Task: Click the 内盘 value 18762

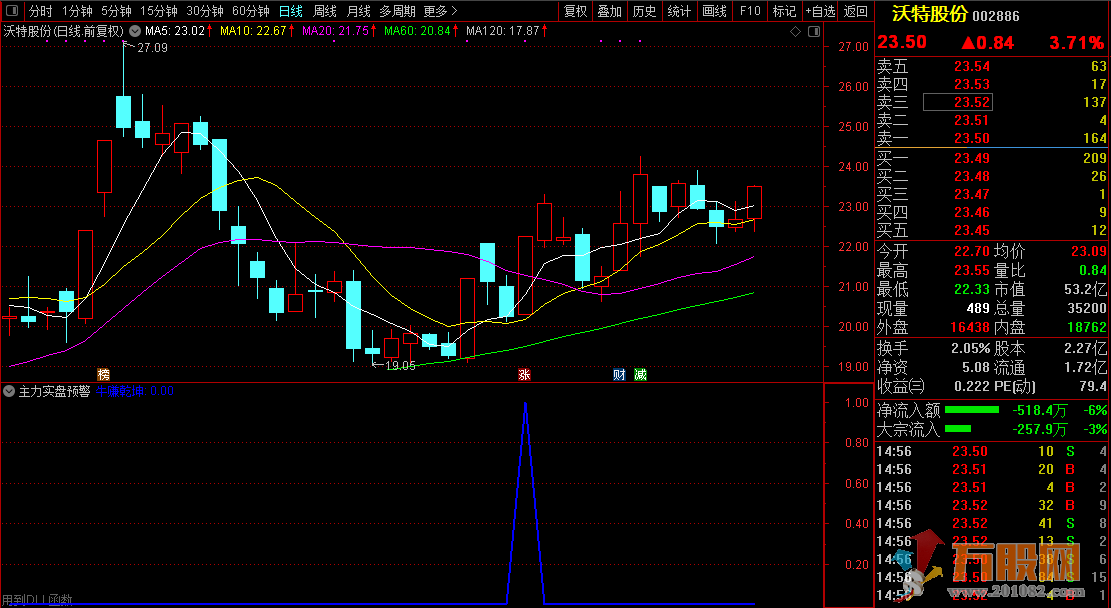Action: (x=1086, y=327)
